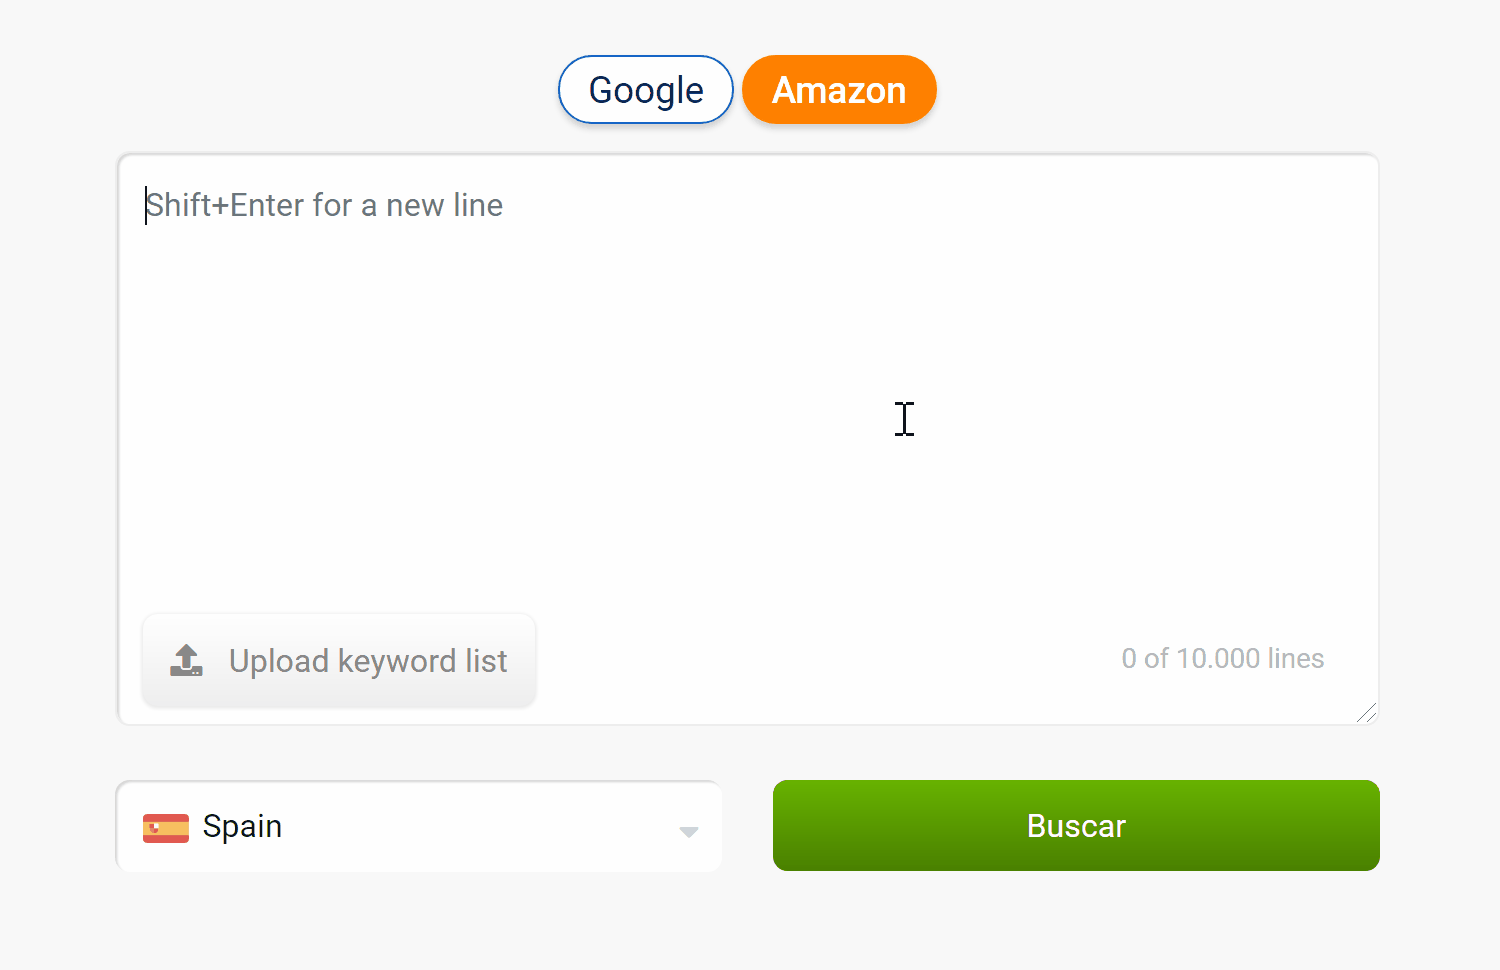Click the Google pill label
1500x970 pixels.
coord(646,90)
